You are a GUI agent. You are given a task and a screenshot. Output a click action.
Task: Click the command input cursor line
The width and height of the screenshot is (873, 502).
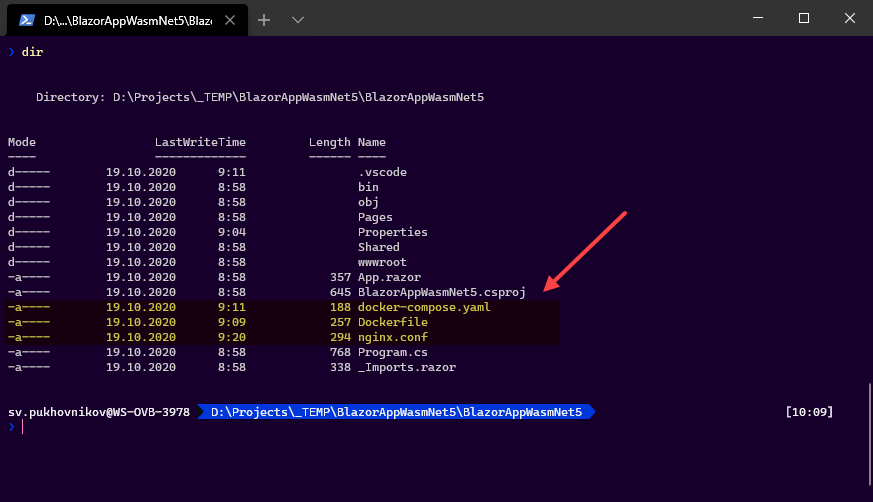(x=22, y=427)
